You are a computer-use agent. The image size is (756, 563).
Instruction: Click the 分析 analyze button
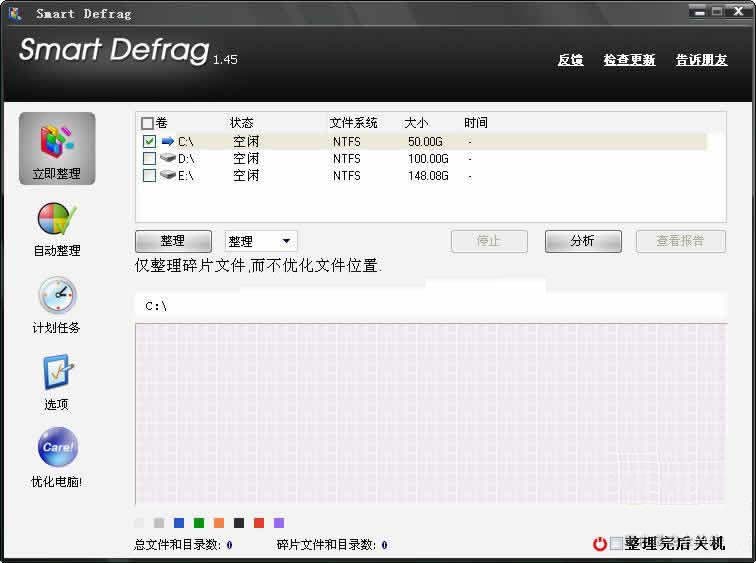[583, 241]
